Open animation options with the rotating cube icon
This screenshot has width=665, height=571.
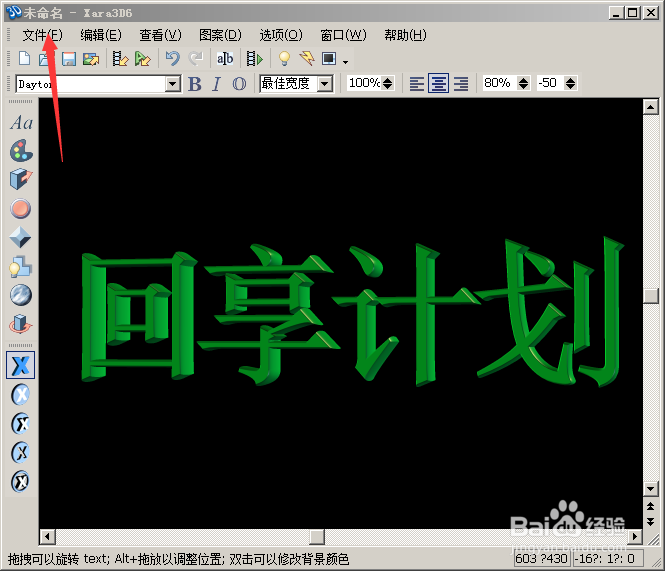coord(20,324)
